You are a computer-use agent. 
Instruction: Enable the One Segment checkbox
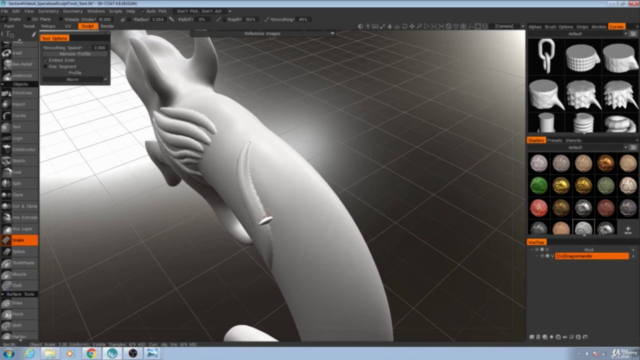pos(45,66)
